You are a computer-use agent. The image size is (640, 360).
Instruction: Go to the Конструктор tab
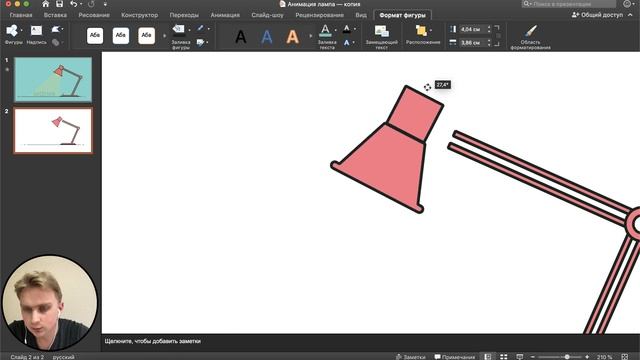tap(140, 15)
